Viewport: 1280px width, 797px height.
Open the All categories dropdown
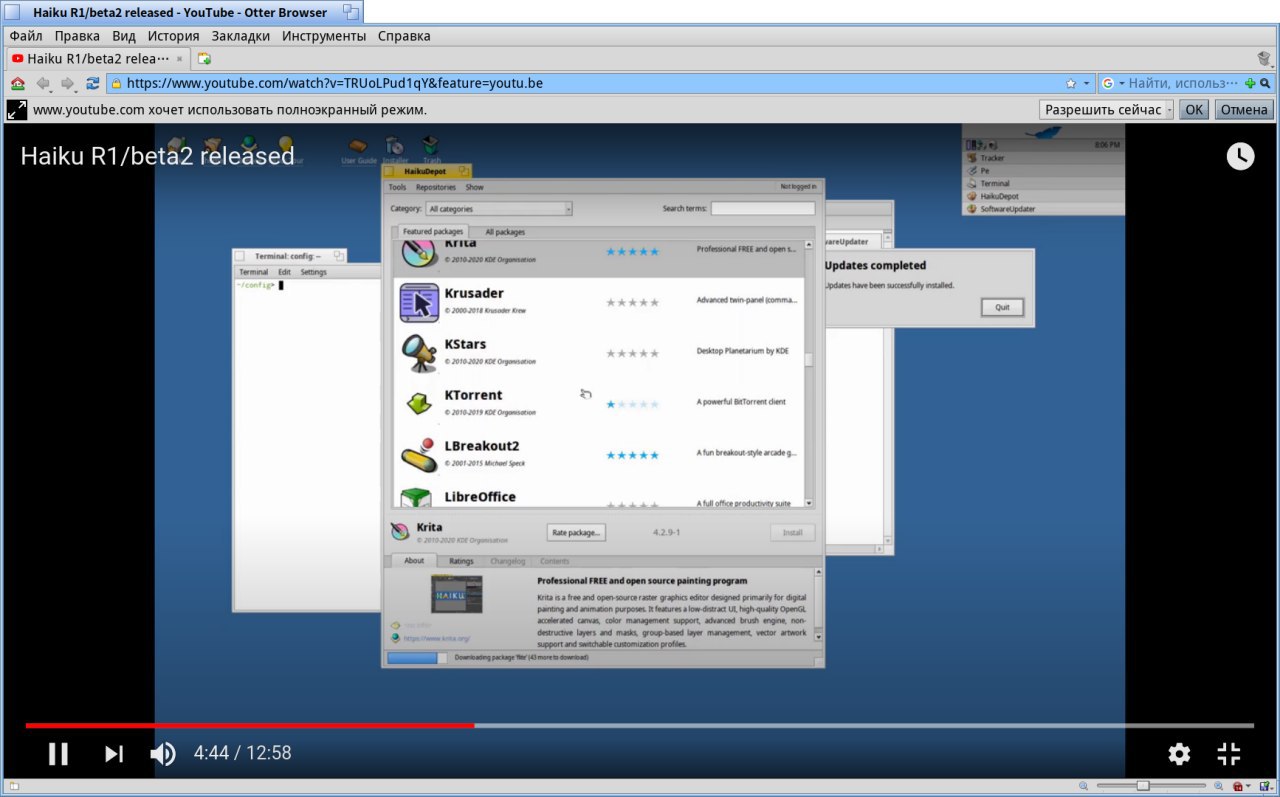click(x=499, y=209)
